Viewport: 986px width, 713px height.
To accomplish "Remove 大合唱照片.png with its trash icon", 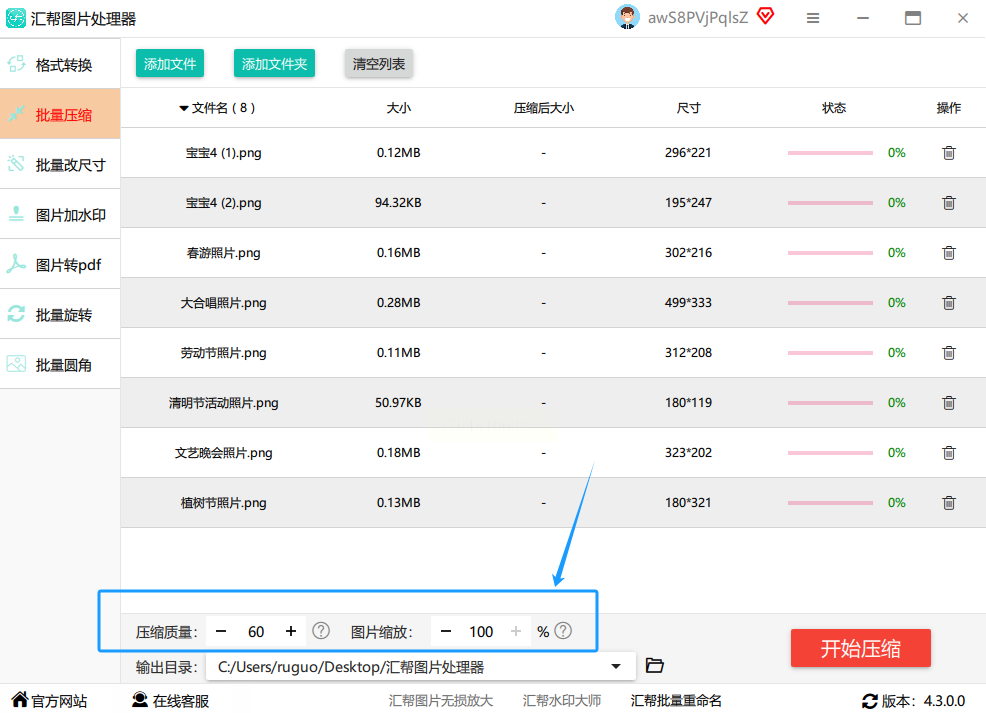I will point(948,303).
